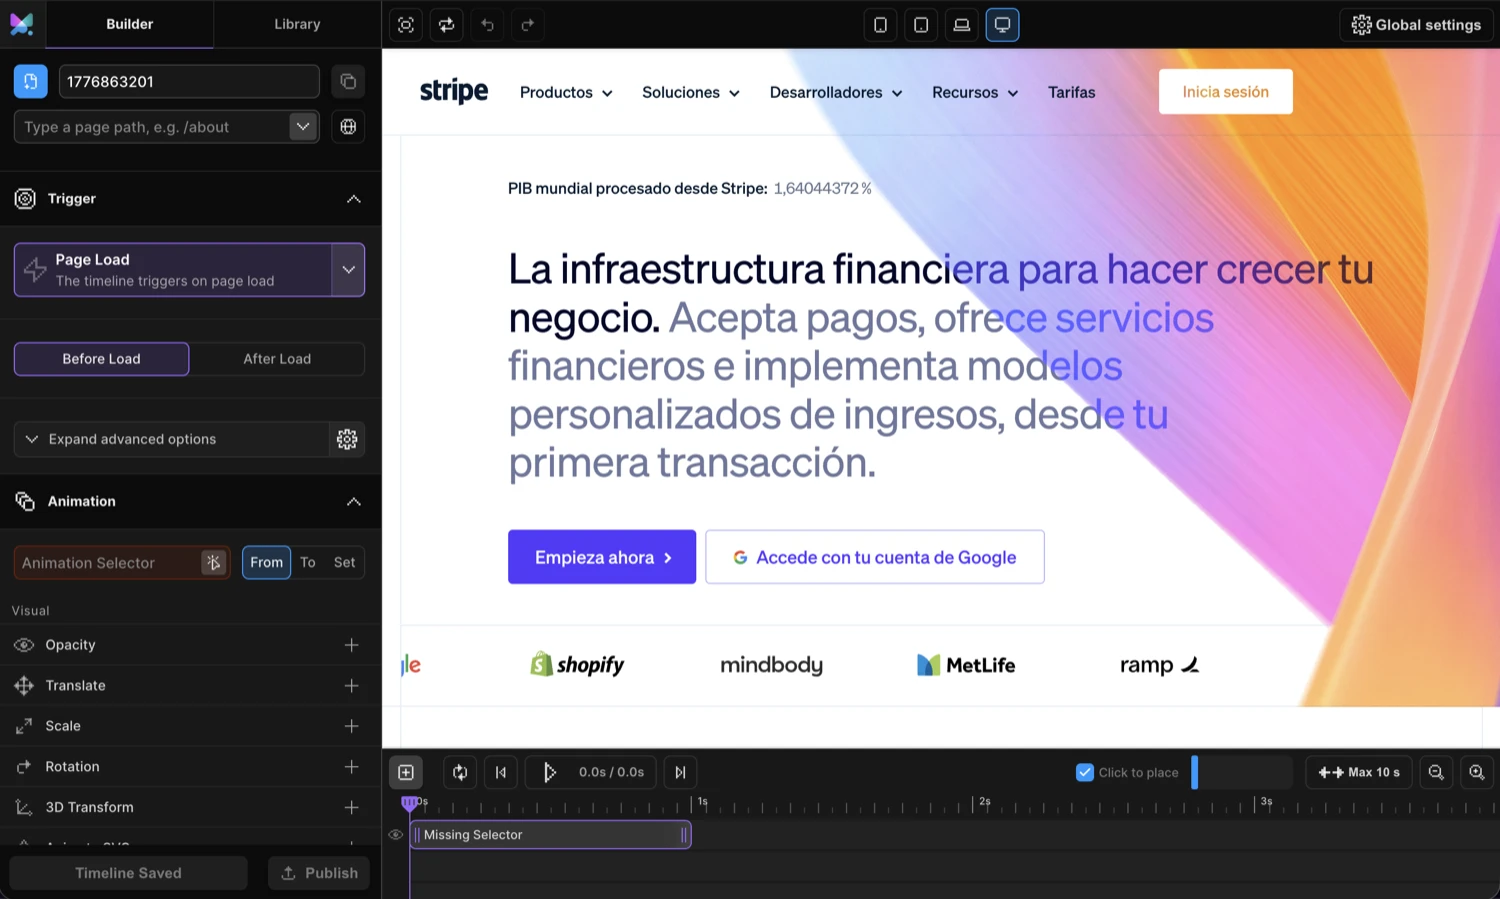Open the Productos menu in the Stripe navbar

point(565,92)
